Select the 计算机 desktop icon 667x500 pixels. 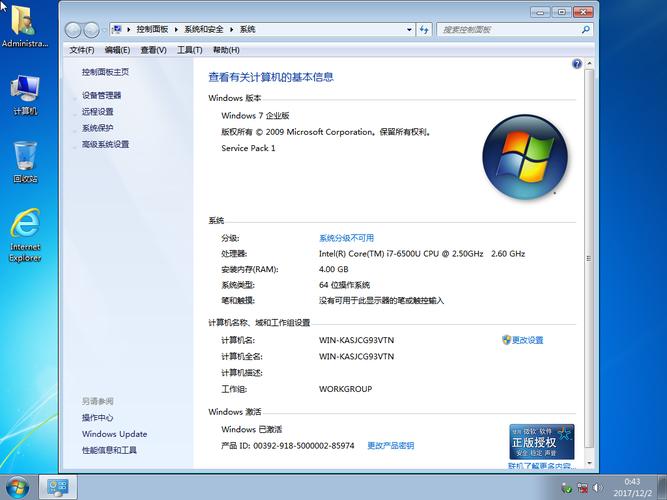(x=25, y=94)
